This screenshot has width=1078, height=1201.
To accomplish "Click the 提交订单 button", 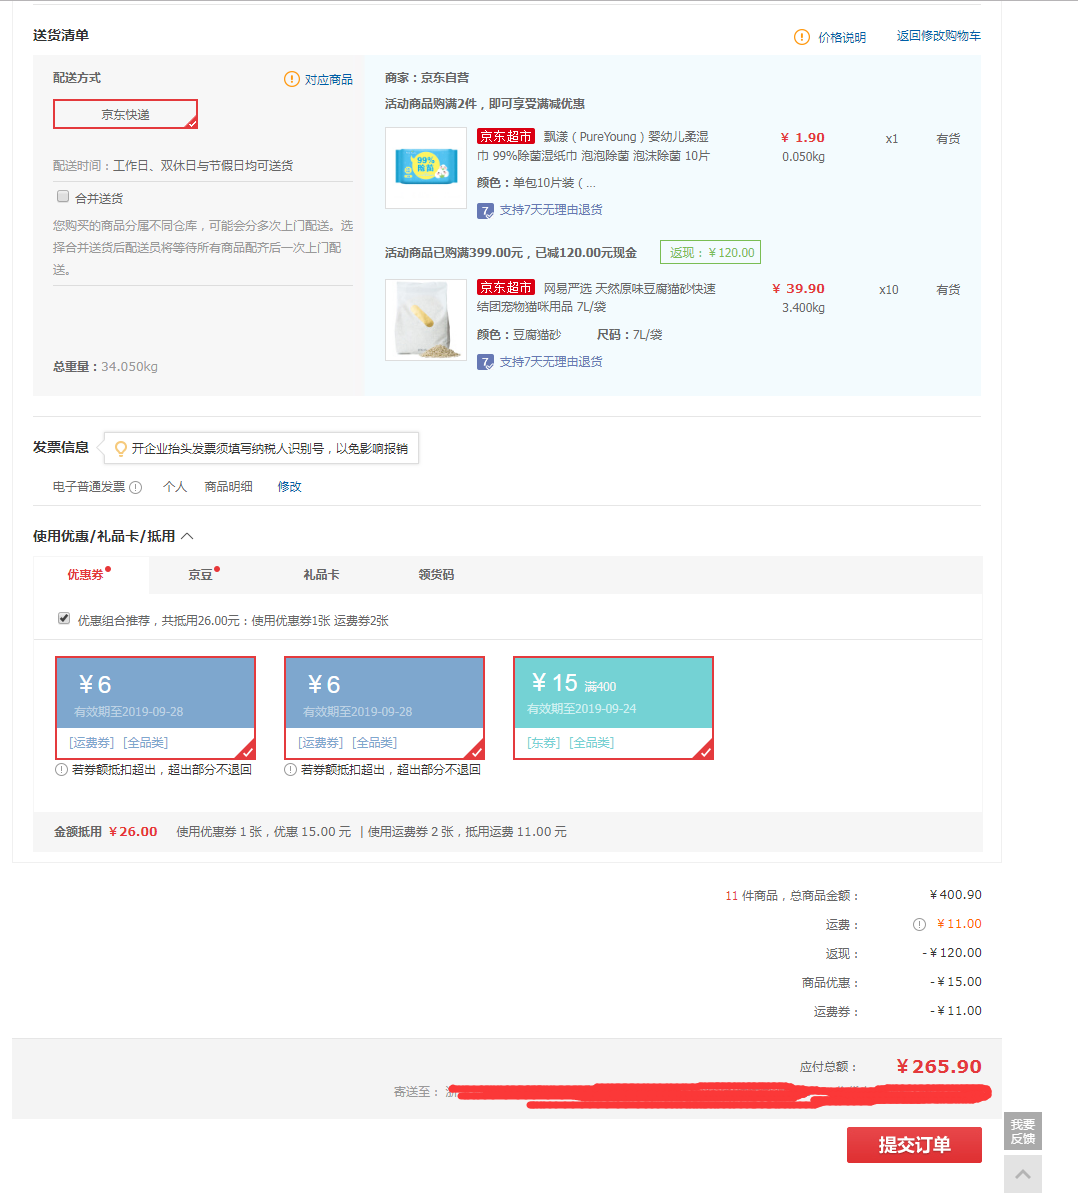I will pos(914,1145).
